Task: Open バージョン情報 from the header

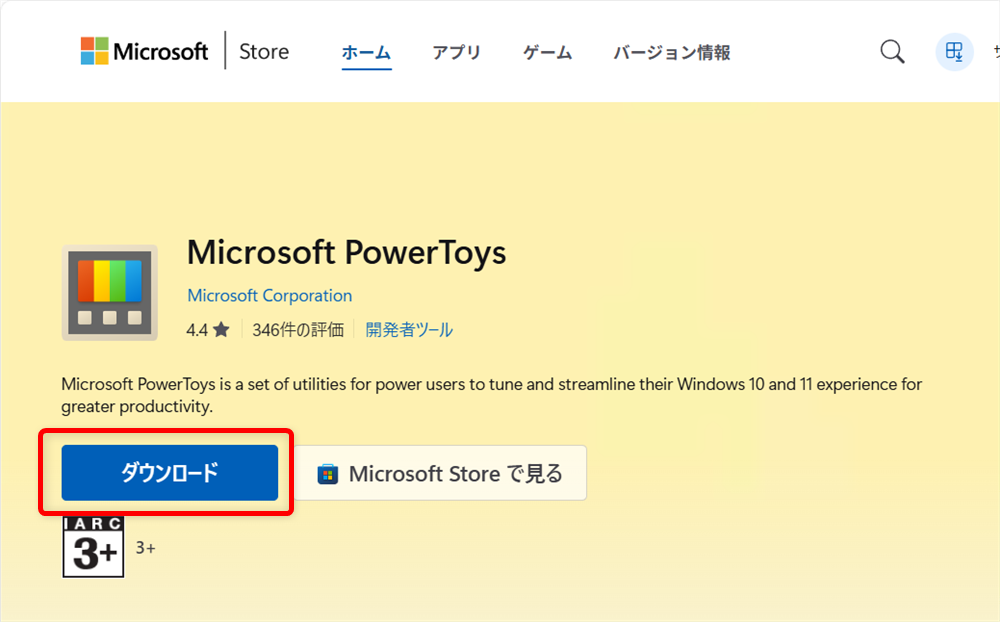Action: [x=670, y=52]
